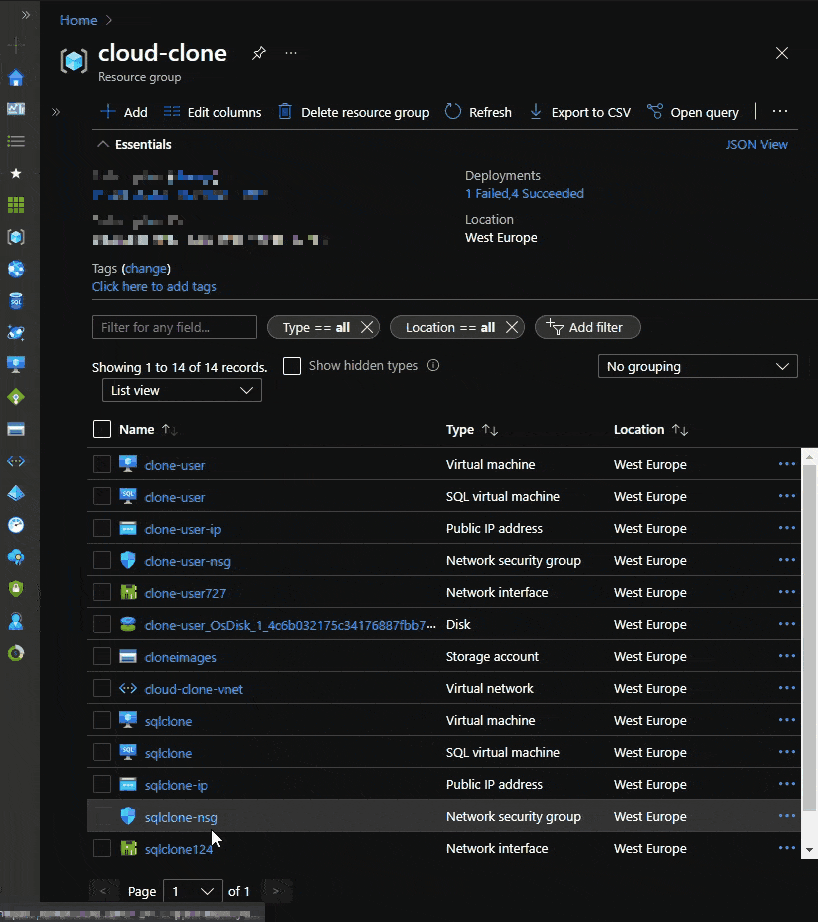This screenshot has width=818, height=922.
Task: Expand the left sidebar double-chevron
Action: pos(25,15)
